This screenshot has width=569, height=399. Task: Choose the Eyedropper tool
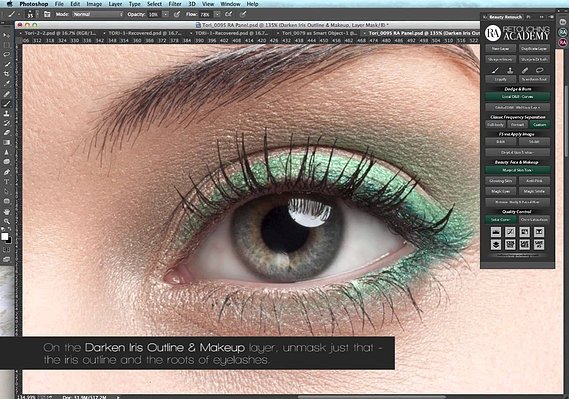coord(7,83)
